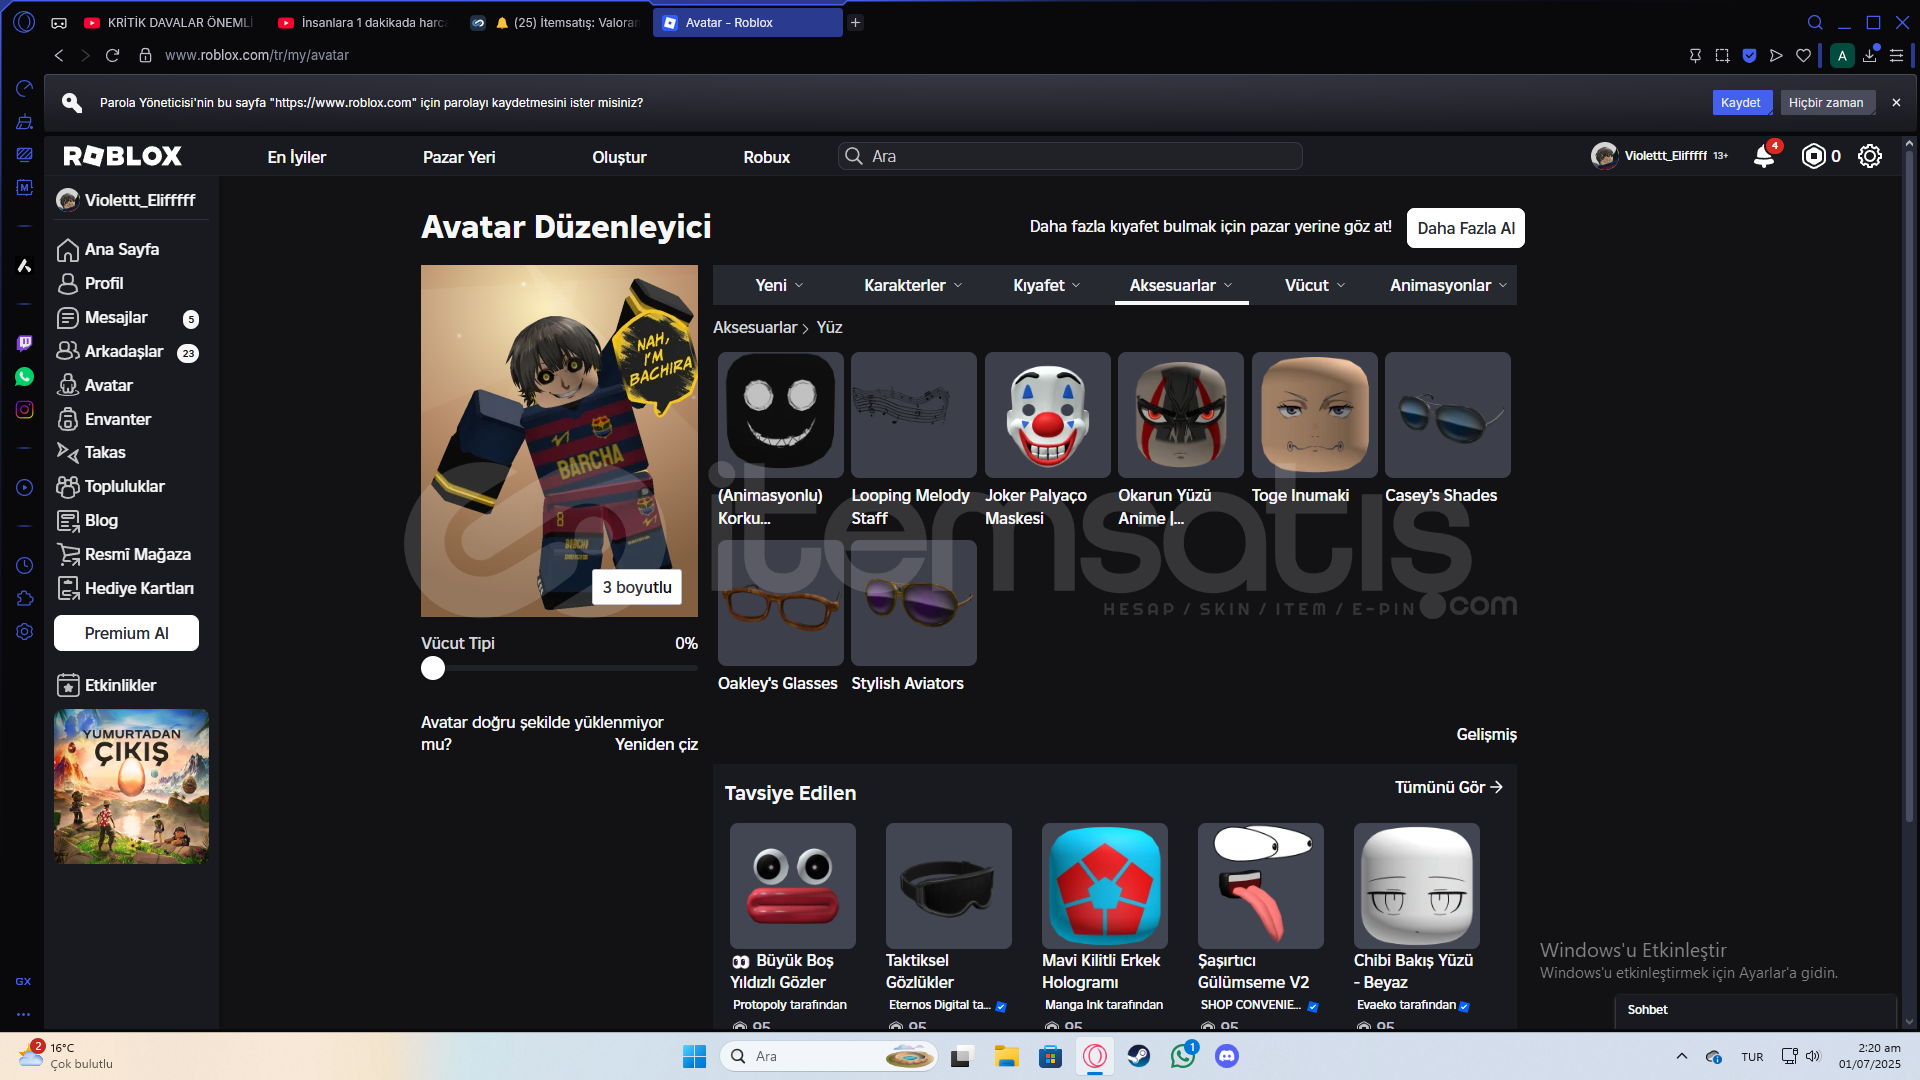This screenshot has width=1920, height=1080.
Task: Toggle avatar view with 3 boyutlu button
Action: coord(637,587)
